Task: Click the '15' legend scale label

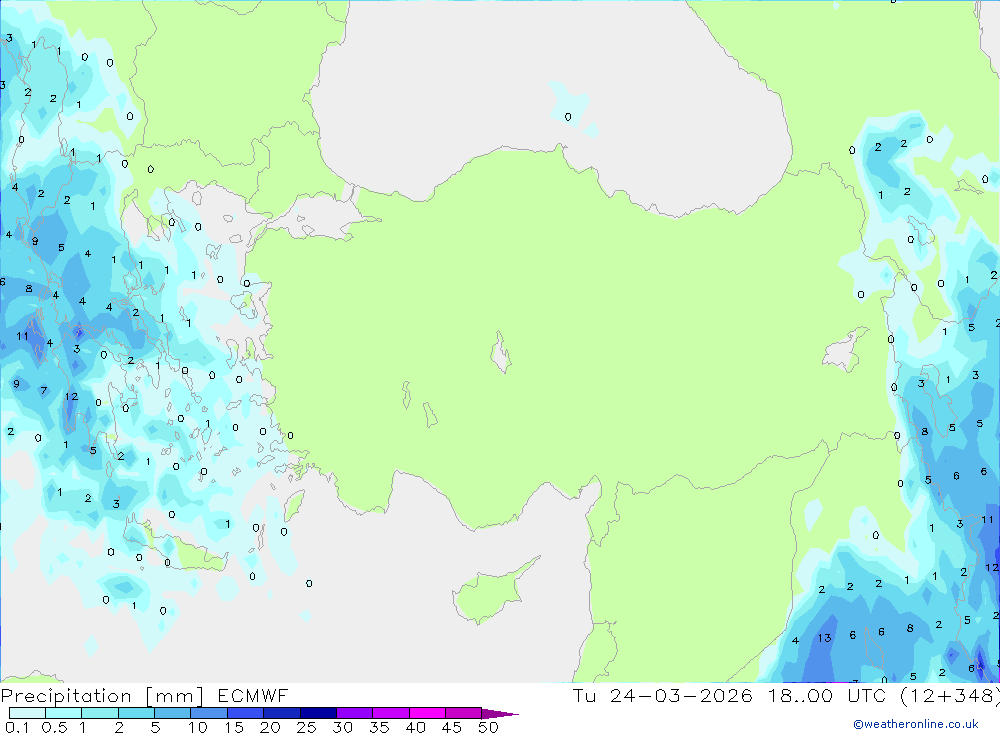Action: tap(234, 727)
